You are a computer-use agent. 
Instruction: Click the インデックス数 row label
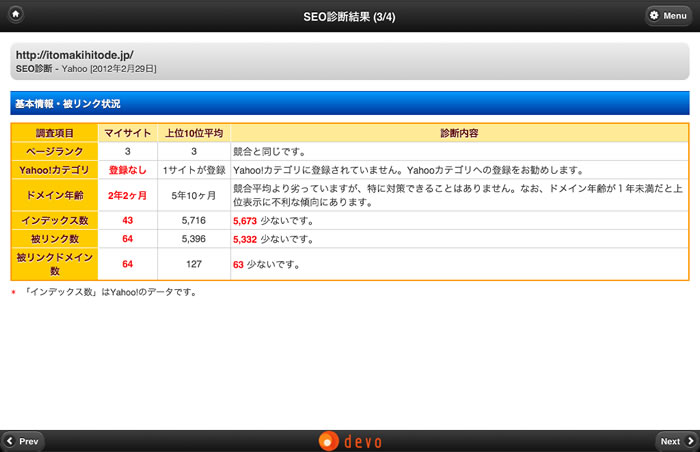coord(54,221)
